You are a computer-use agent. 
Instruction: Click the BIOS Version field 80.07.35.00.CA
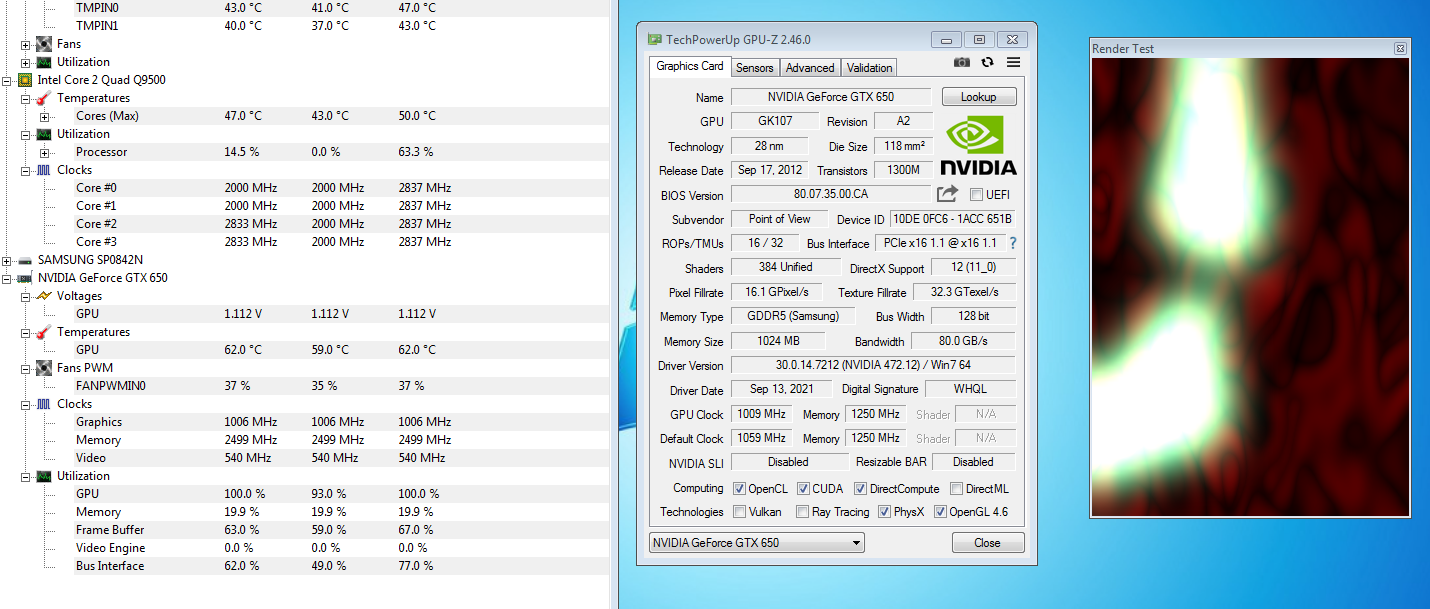(831, 195)
